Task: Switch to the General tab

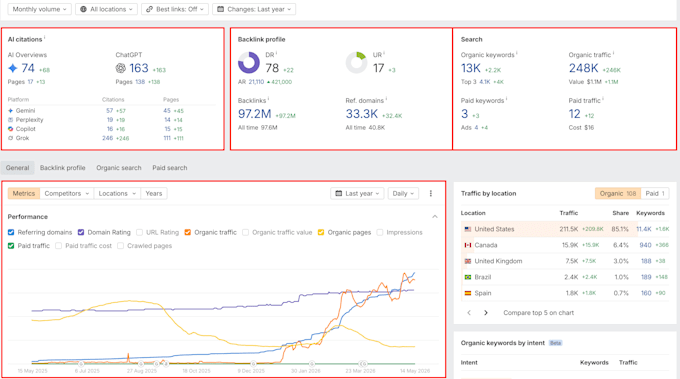Action: 17,168
